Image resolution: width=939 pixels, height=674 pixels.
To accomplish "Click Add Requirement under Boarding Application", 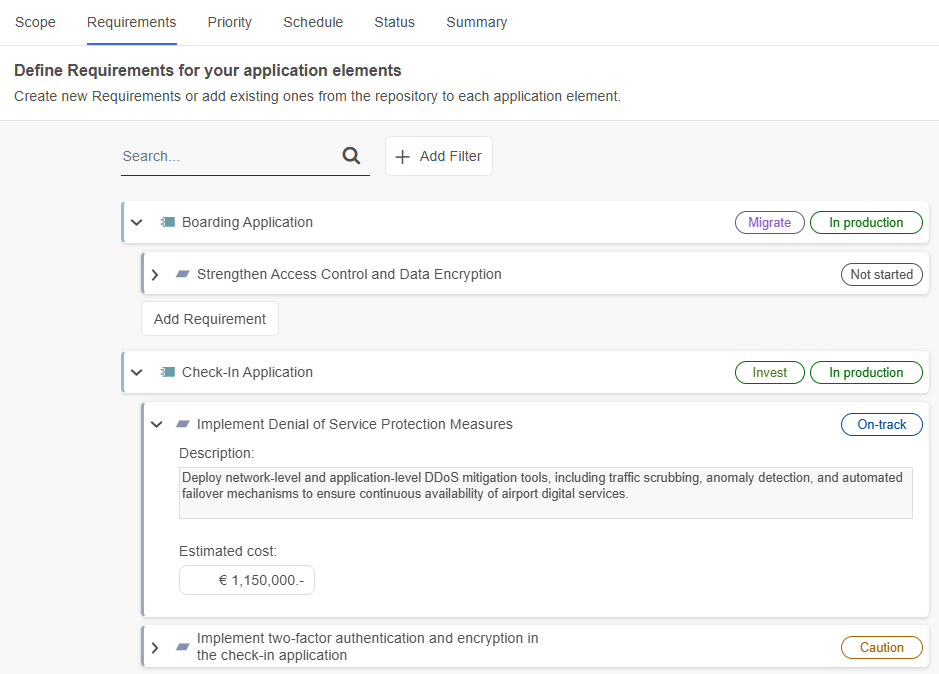I will 210,319.
